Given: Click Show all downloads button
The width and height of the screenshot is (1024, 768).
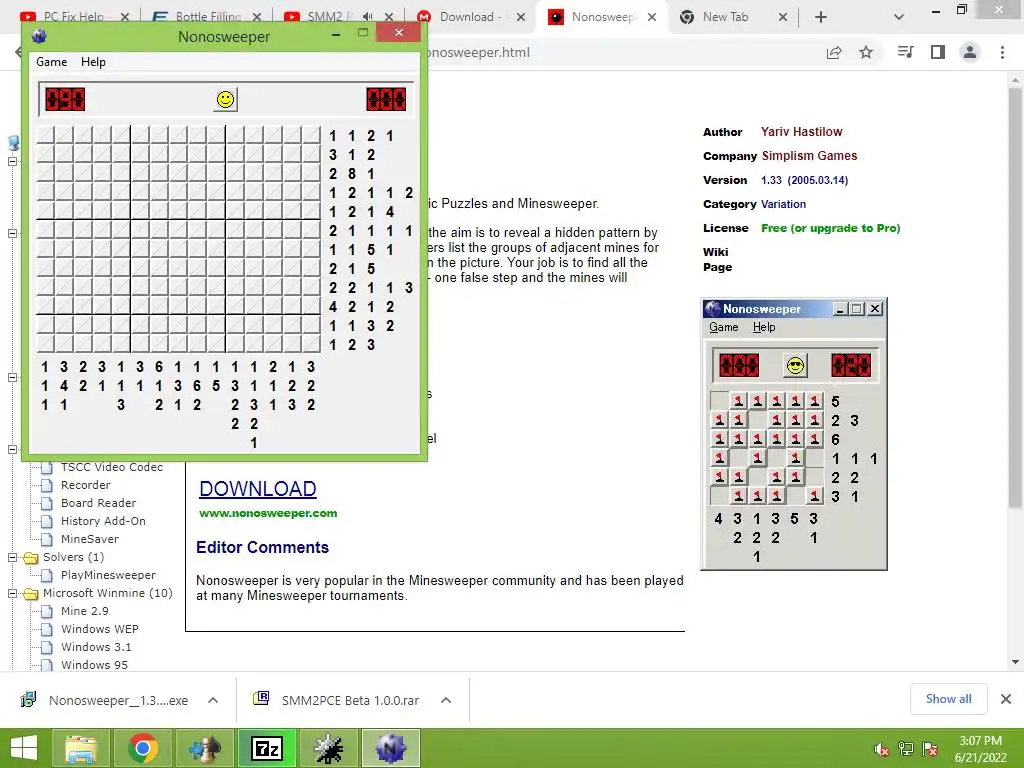Looking at the screenshot, I should click(x=948, y=699).
